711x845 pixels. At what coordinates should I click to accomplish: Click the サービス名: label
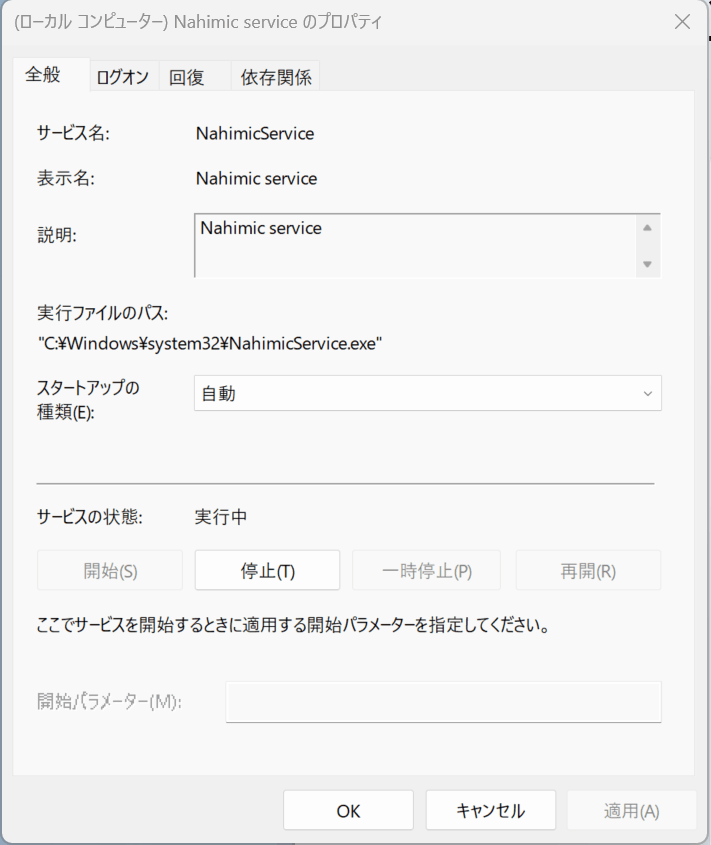point(73,133)
